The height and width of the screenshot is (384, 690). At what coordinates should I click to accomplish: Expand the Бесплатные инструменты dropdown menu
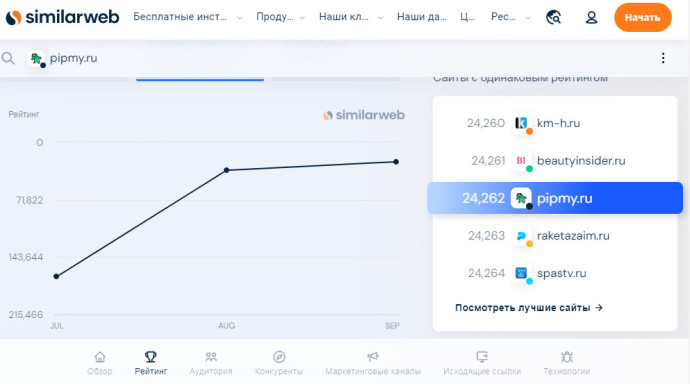[188, 17]
